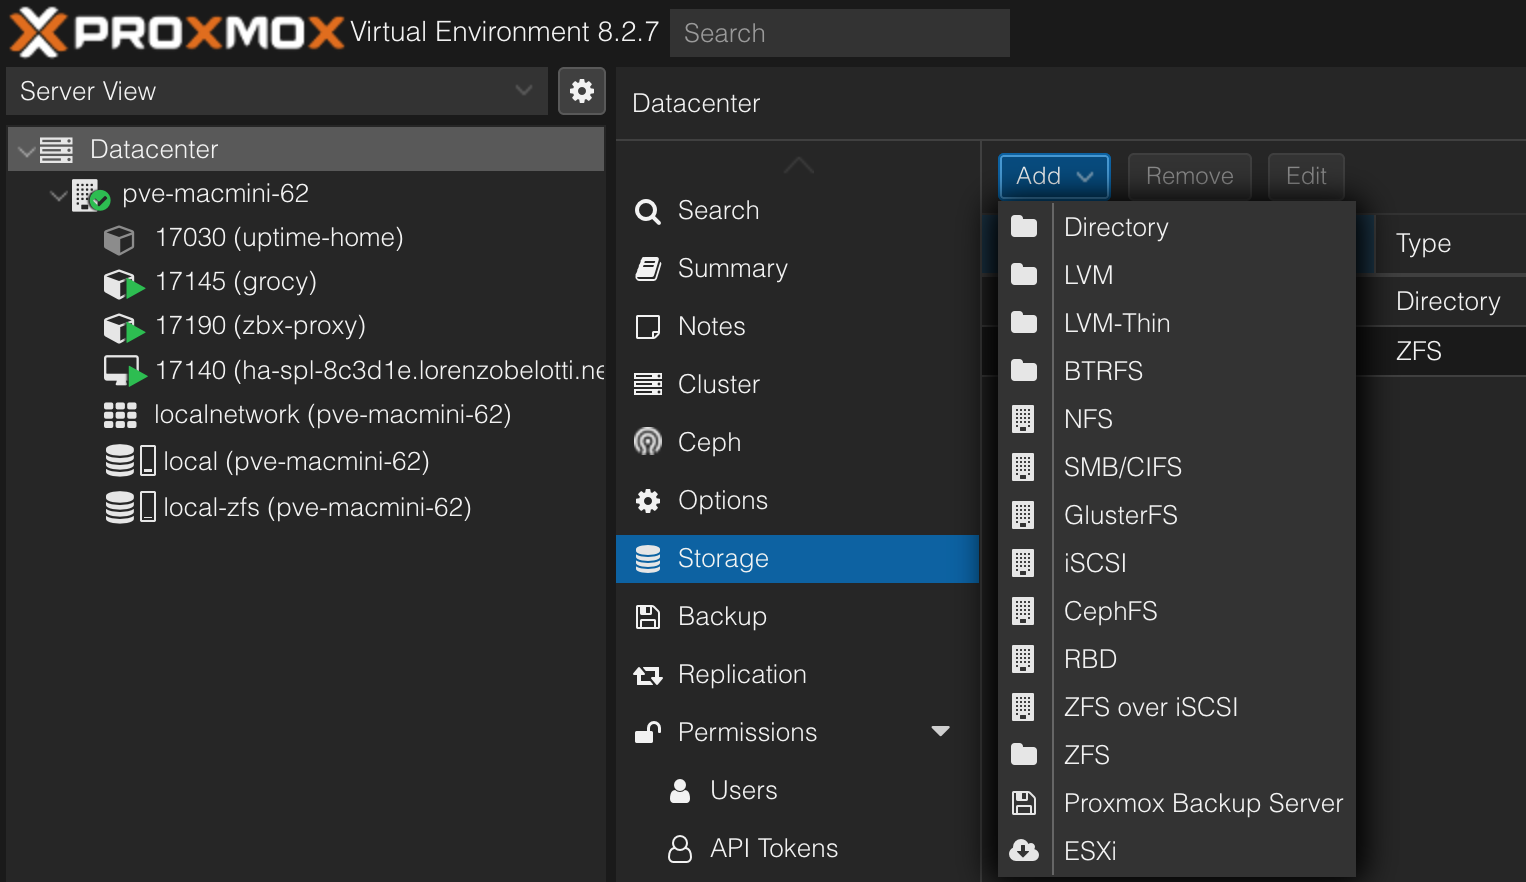Choose Proxmox Backup Server storage type
Screen dimensions: 1526x882
pos(1203,803)
